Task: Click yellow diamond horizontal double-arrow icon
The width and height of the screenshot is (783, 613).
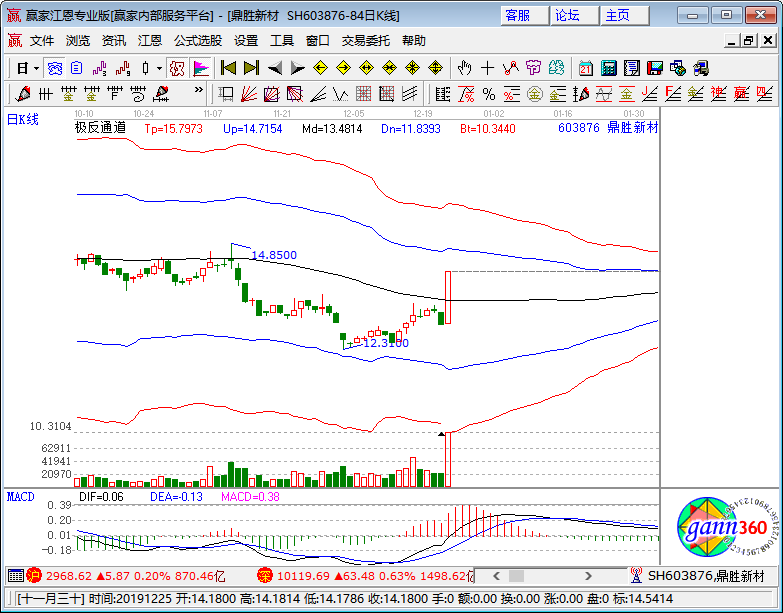Action: coord(367,68)
